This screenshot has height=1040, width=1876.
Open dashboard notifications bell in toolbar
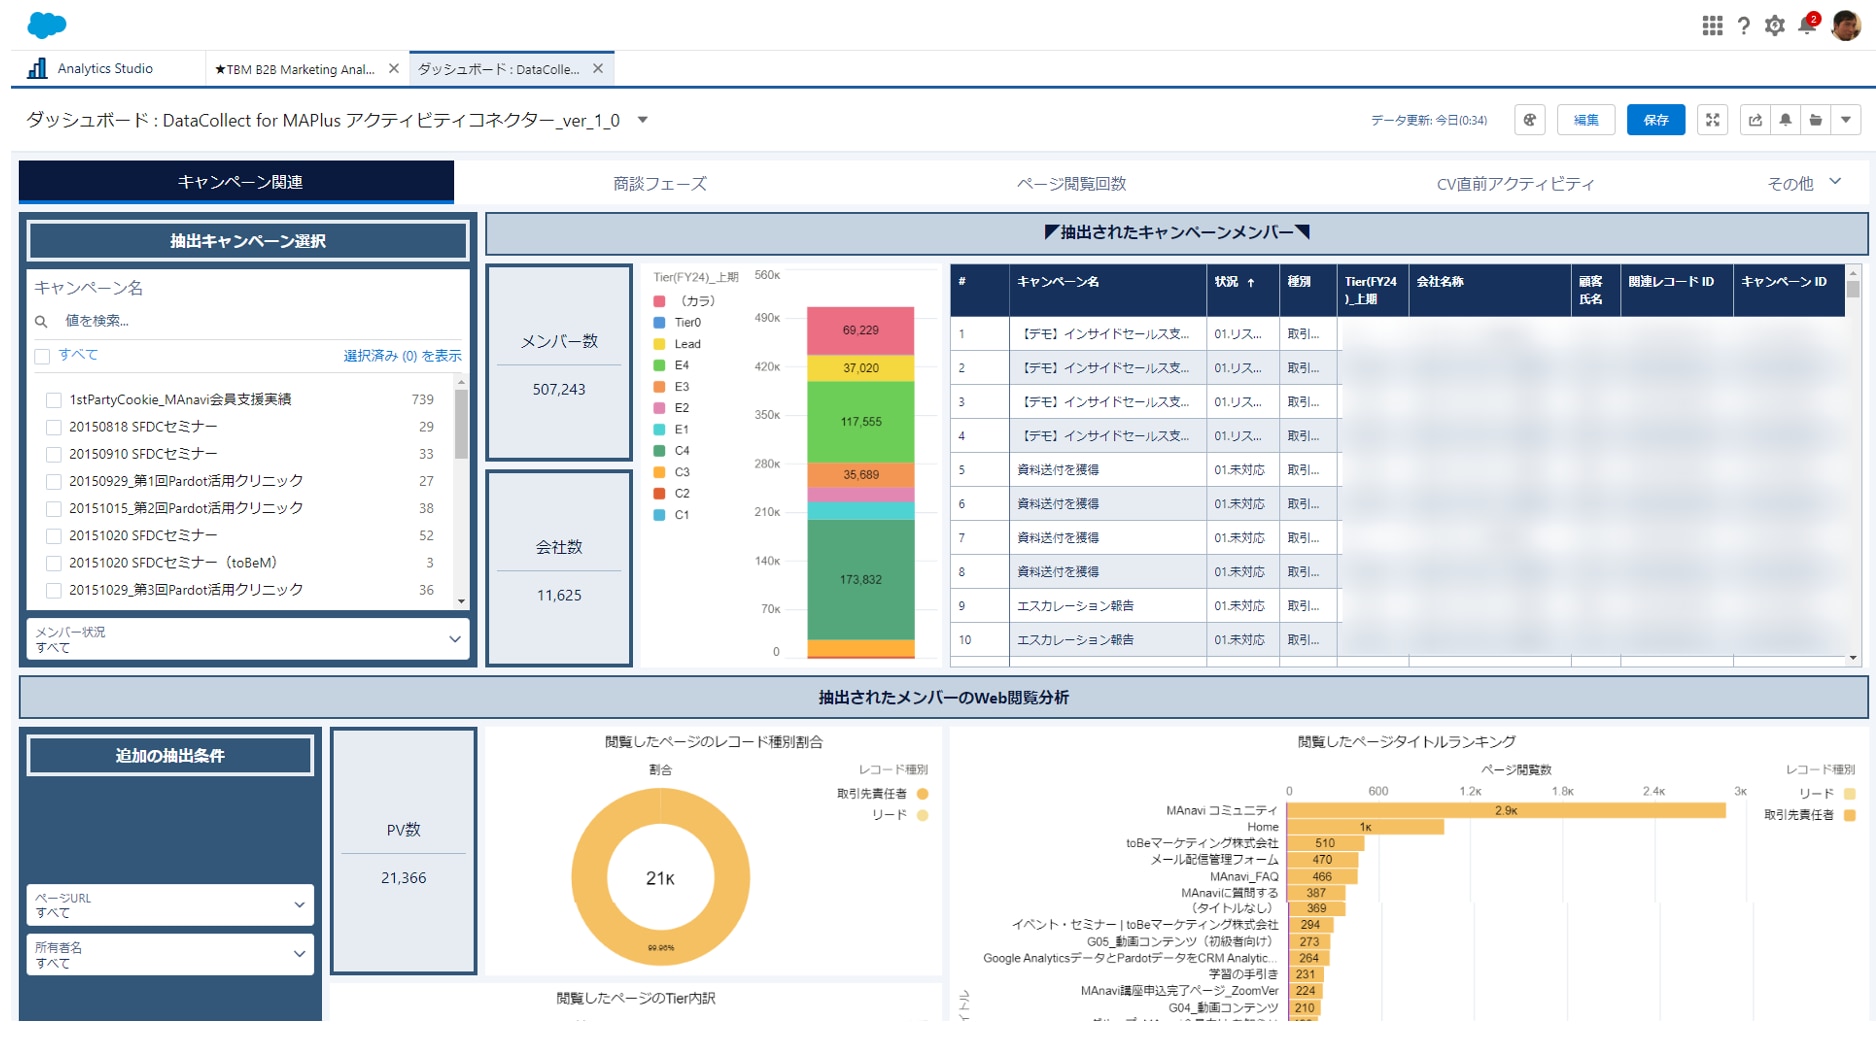pyautogui.click(x=1785, y=120)
